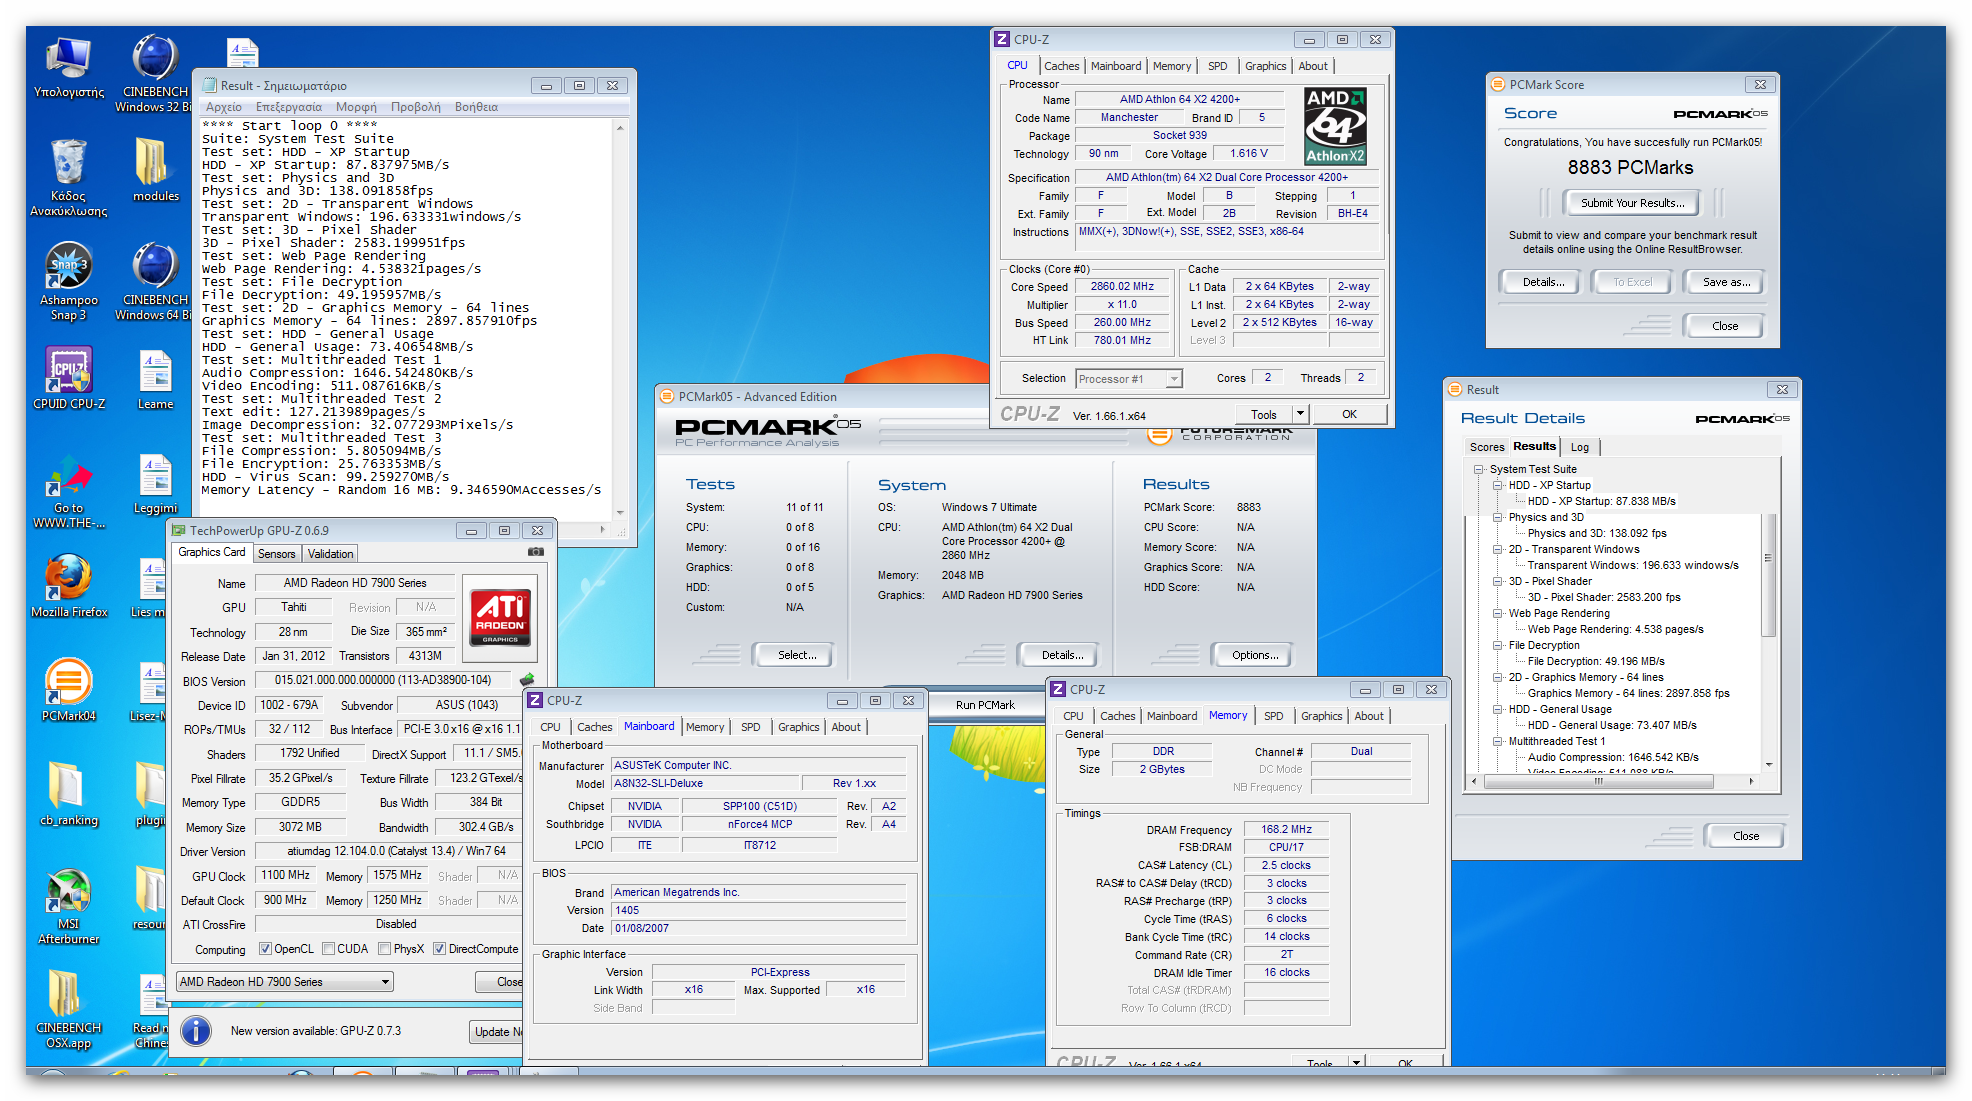The height and width of the screenshot is (1101, 1972).
Task: Open the Μορφή menu in Notepad
Action: coord(356,107)
